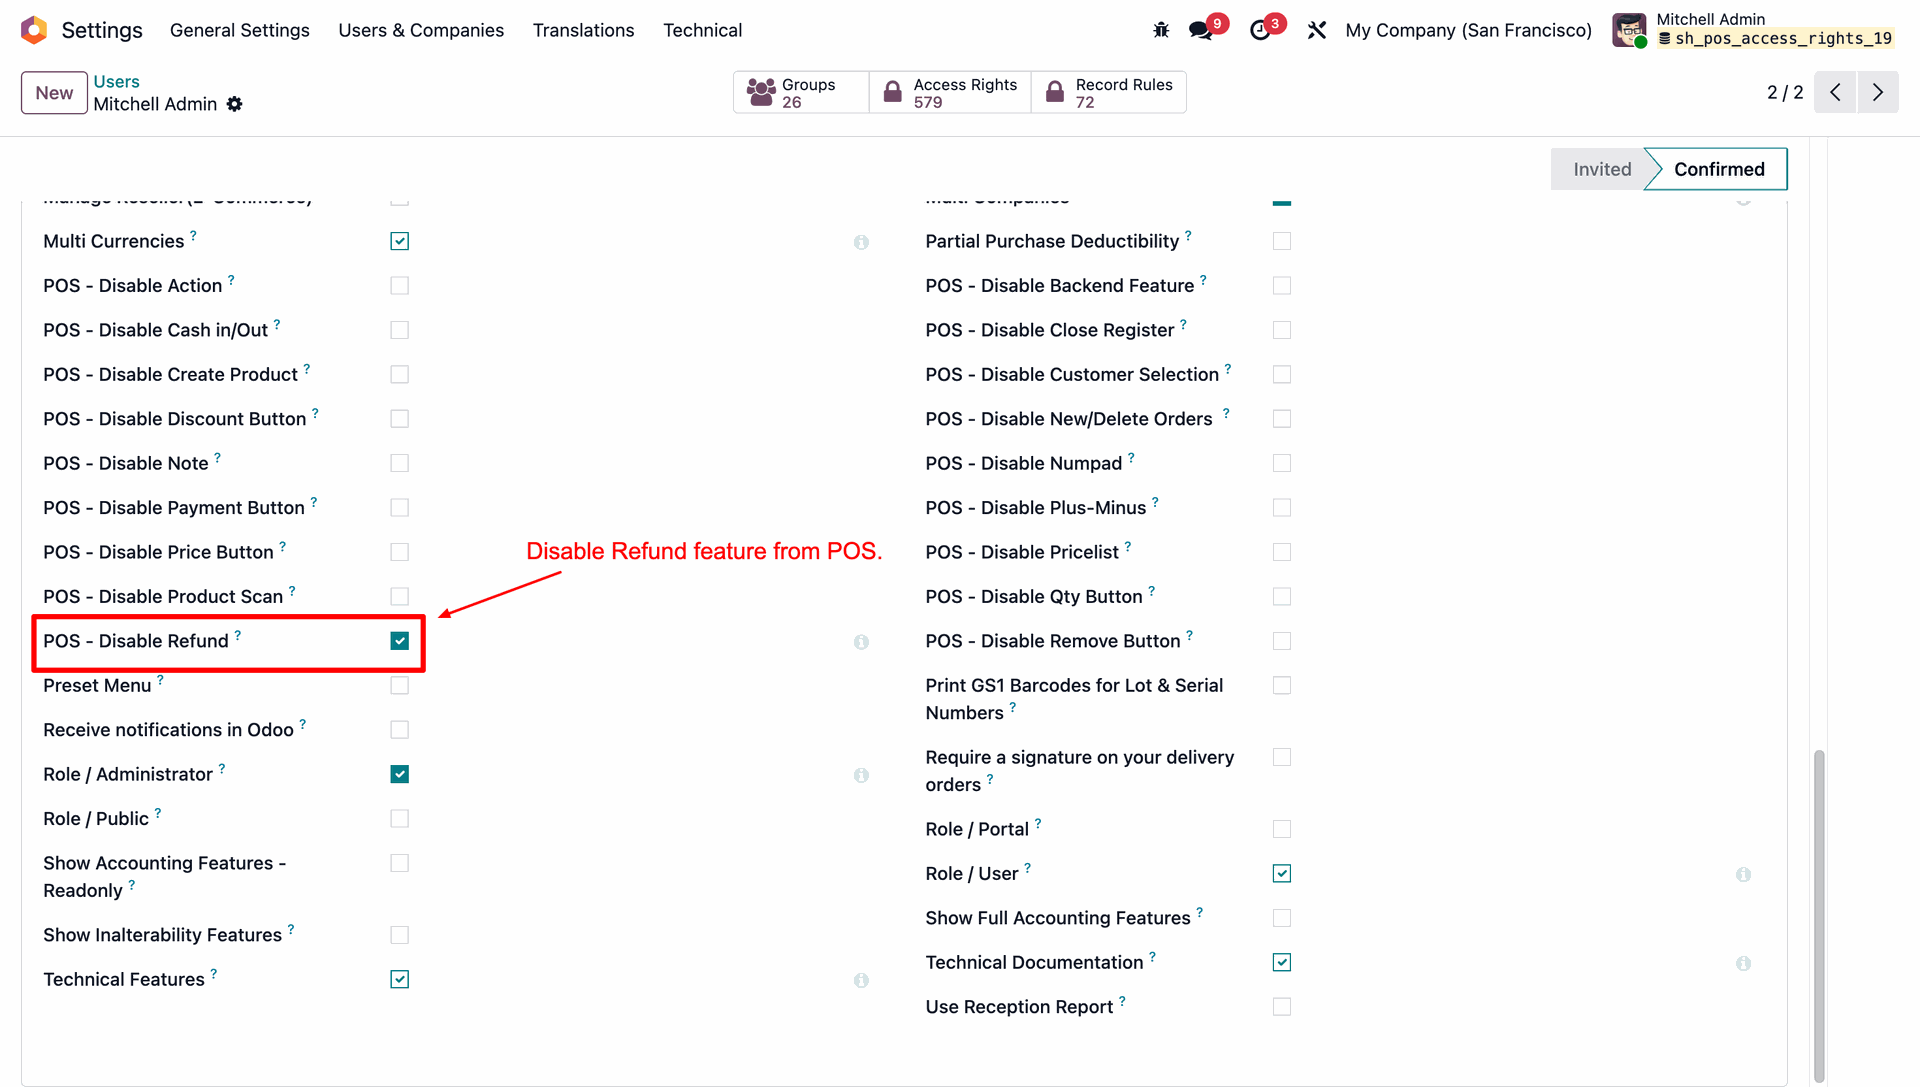Image resolution: width=1920 pixels, height=1087 pixels.
Task: Click the wrench and screwdriver tools icon
Action: (1317, 30)
